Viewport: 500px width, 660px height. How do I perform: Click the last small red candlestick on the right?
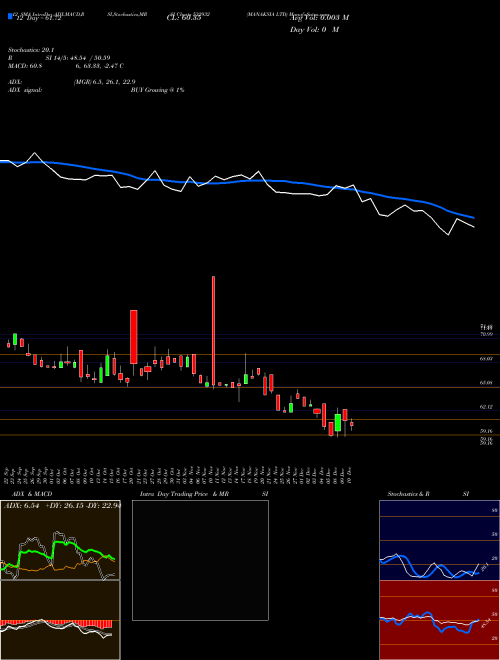(351, 424)
